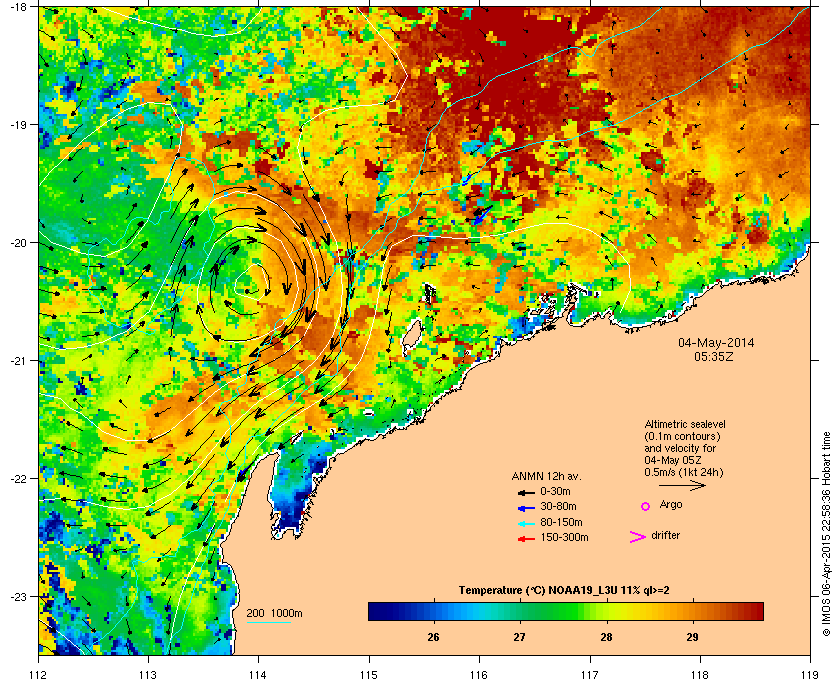Click the 80-150m depth label
This screenshot has width=840, height=680.
pyautogui.click(x=561, y=522)
